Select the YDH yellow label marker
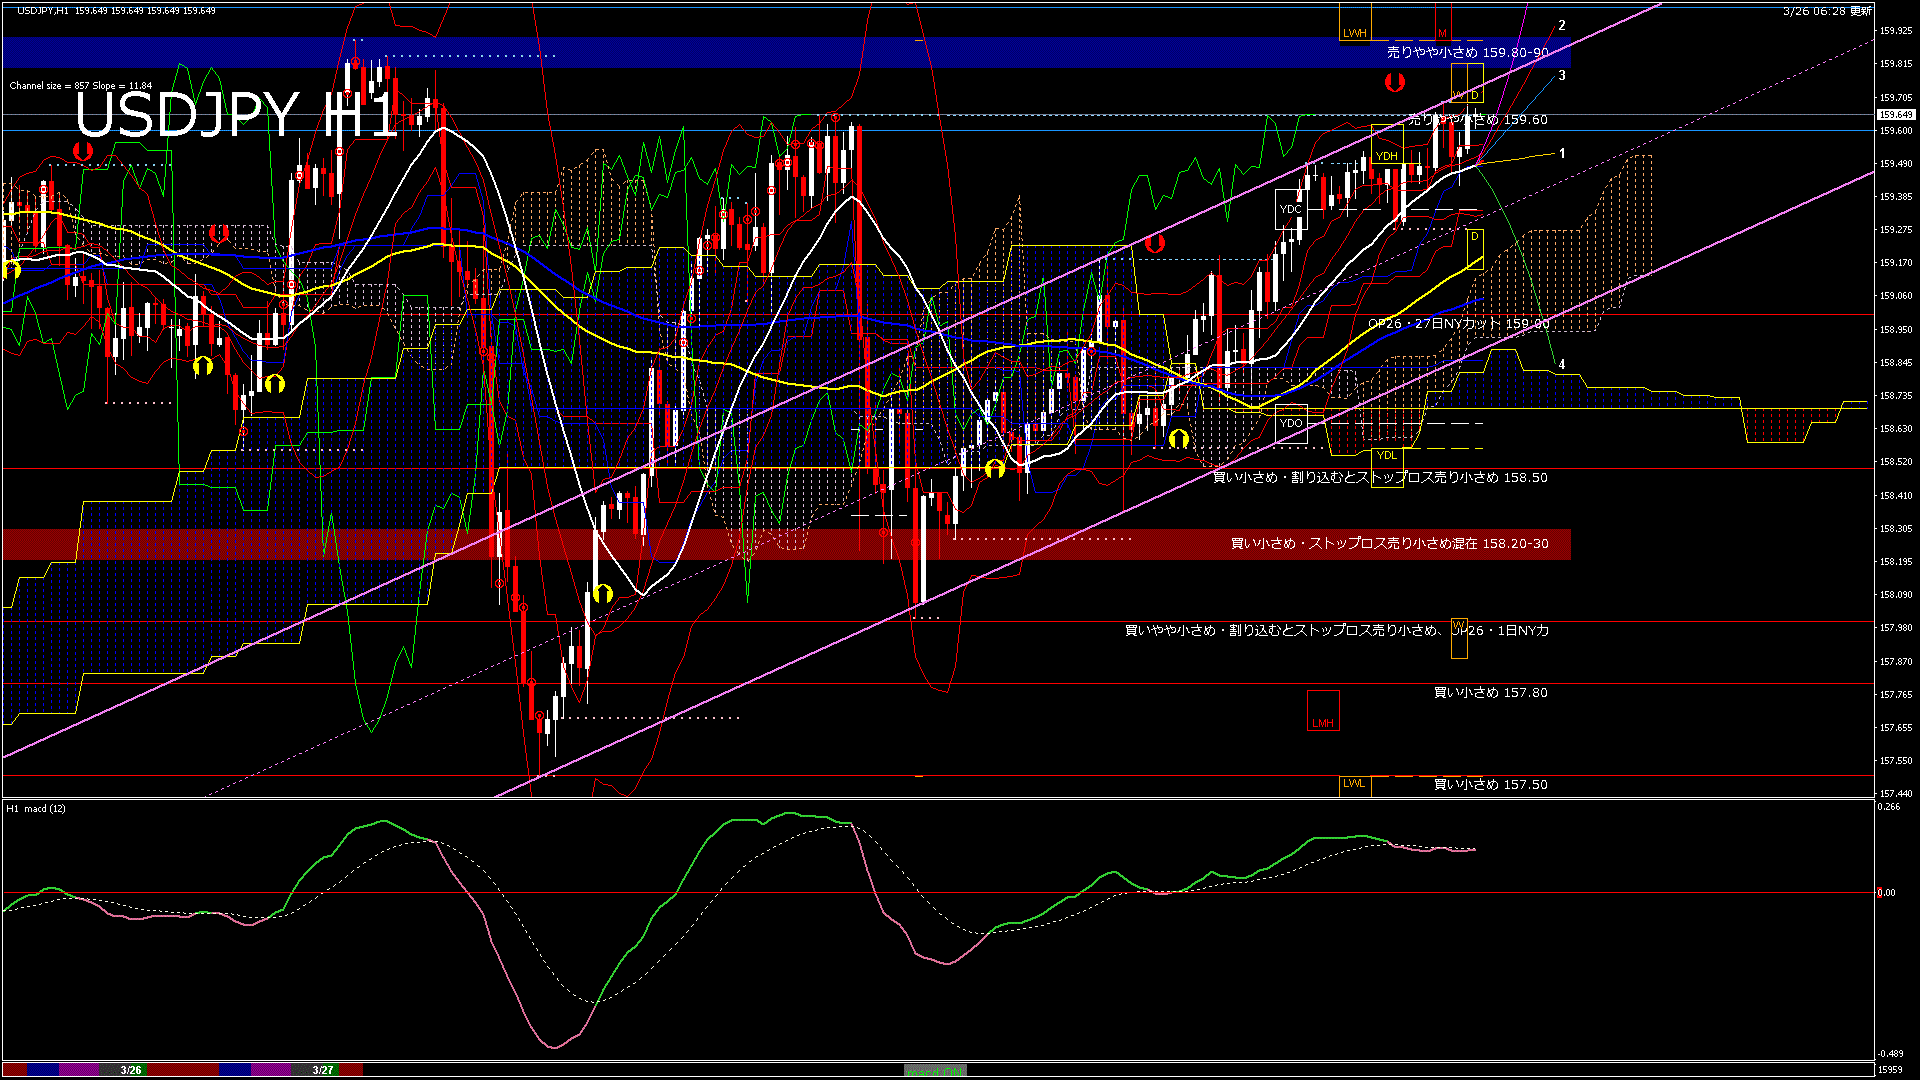This screenshot has height=1080, width=1920. 1388,156
